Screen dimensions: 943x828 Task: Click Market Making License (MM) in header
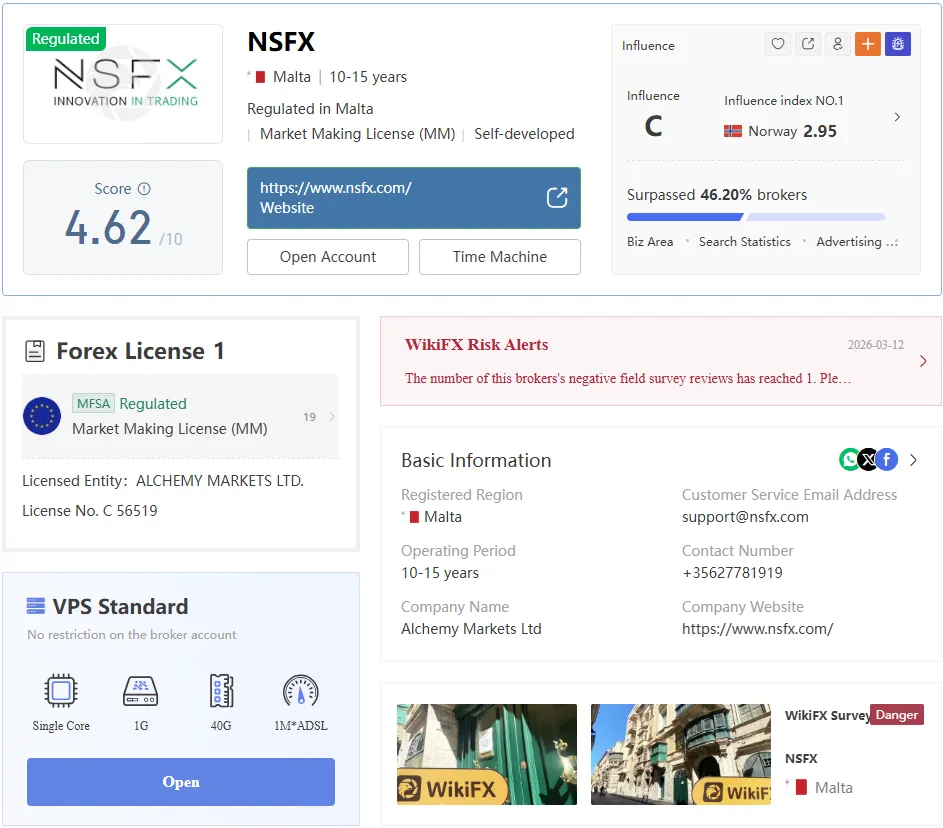pos(357,134)
